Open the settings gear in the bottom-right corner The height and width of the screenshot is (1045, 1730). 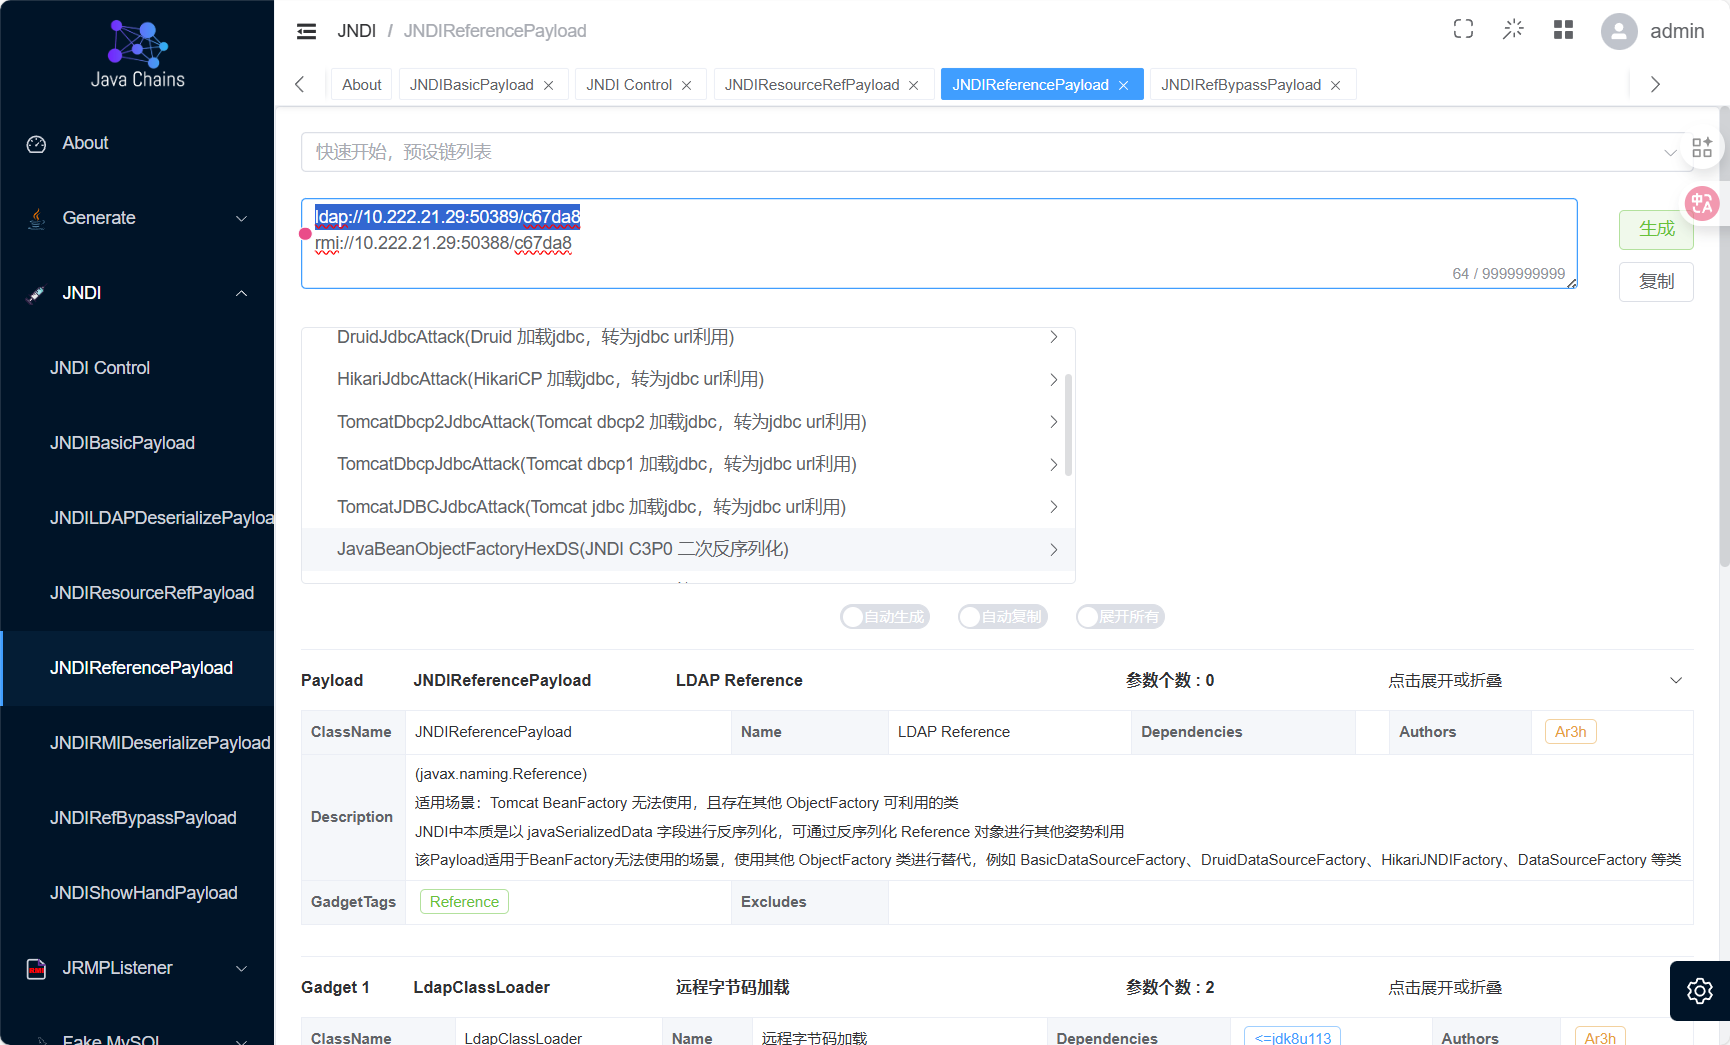[x=1699, y=990]
